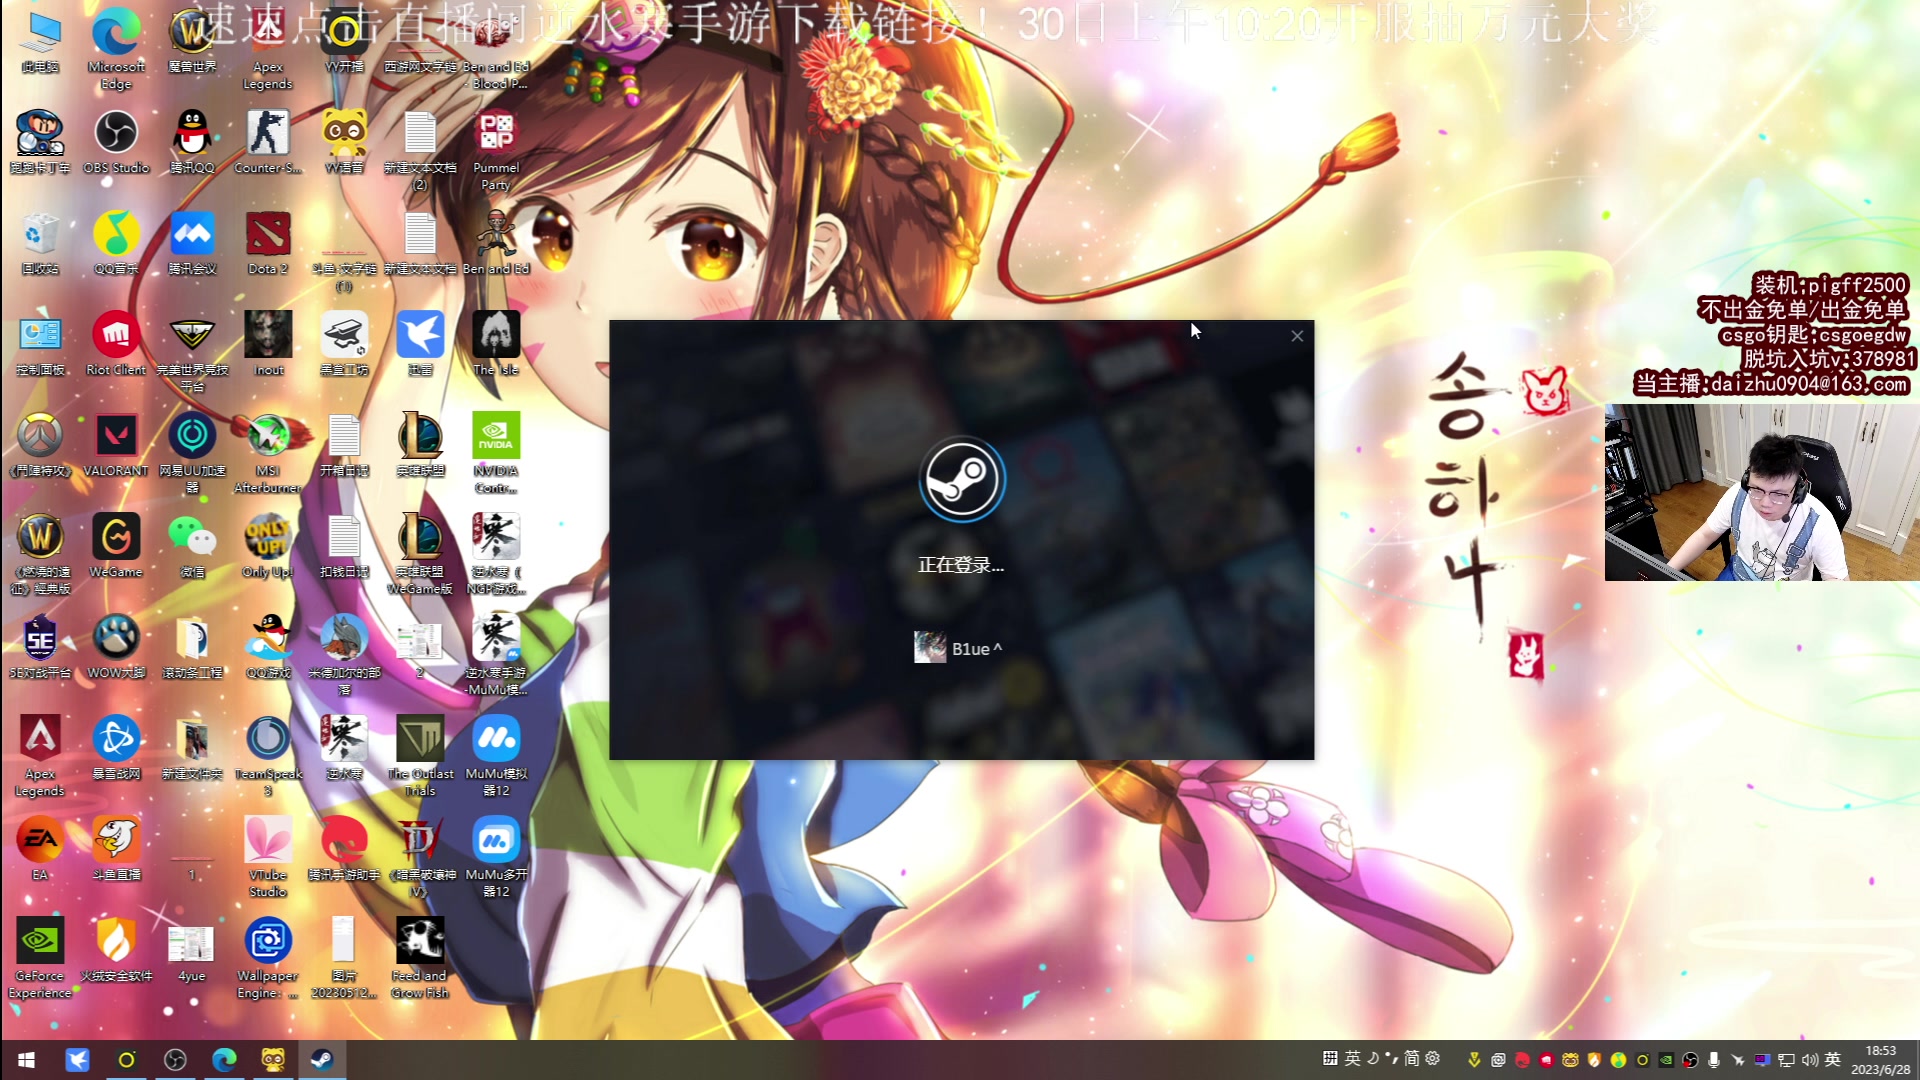Open volume control in system tray

1810,1060
